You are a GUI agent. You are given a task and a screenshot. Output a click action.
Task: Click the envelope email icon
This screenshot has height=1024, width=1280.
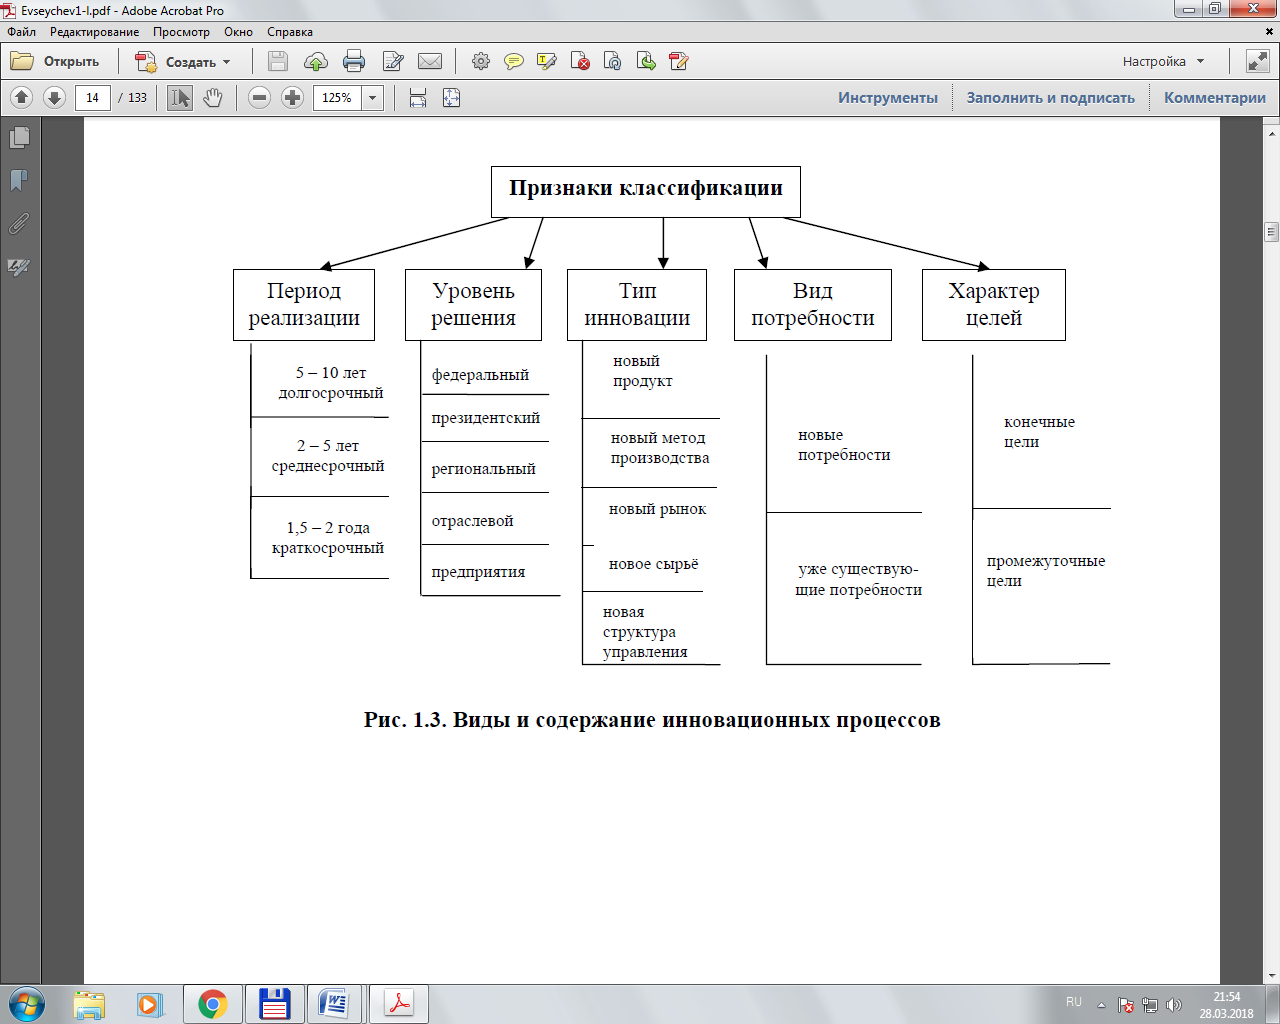pyautogui.click(x=430, y=62)
